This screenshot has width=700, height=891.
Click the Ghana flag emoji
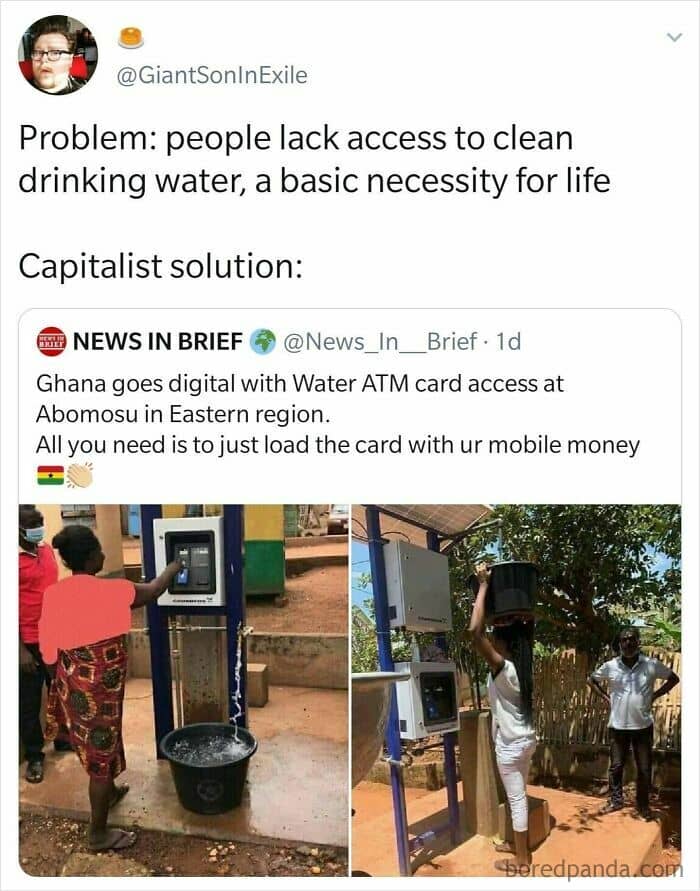coord(50,476)
